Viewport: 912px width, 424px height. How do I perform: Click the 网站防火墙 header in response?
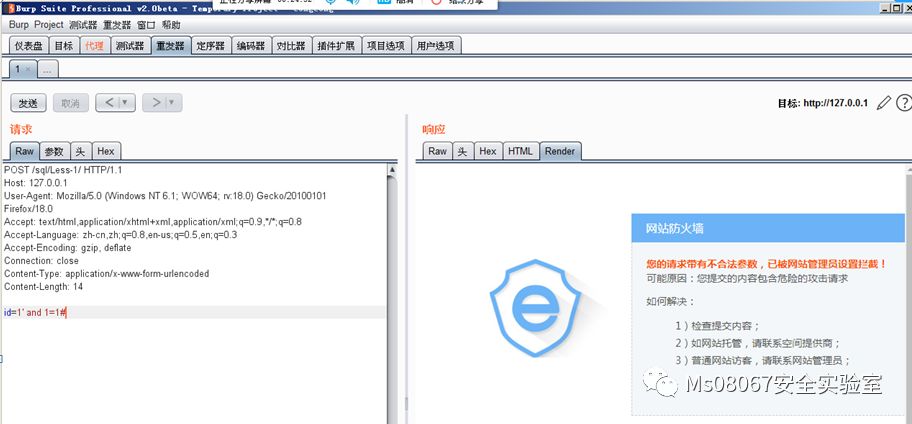pyautogui.click(x=675, y=229)
